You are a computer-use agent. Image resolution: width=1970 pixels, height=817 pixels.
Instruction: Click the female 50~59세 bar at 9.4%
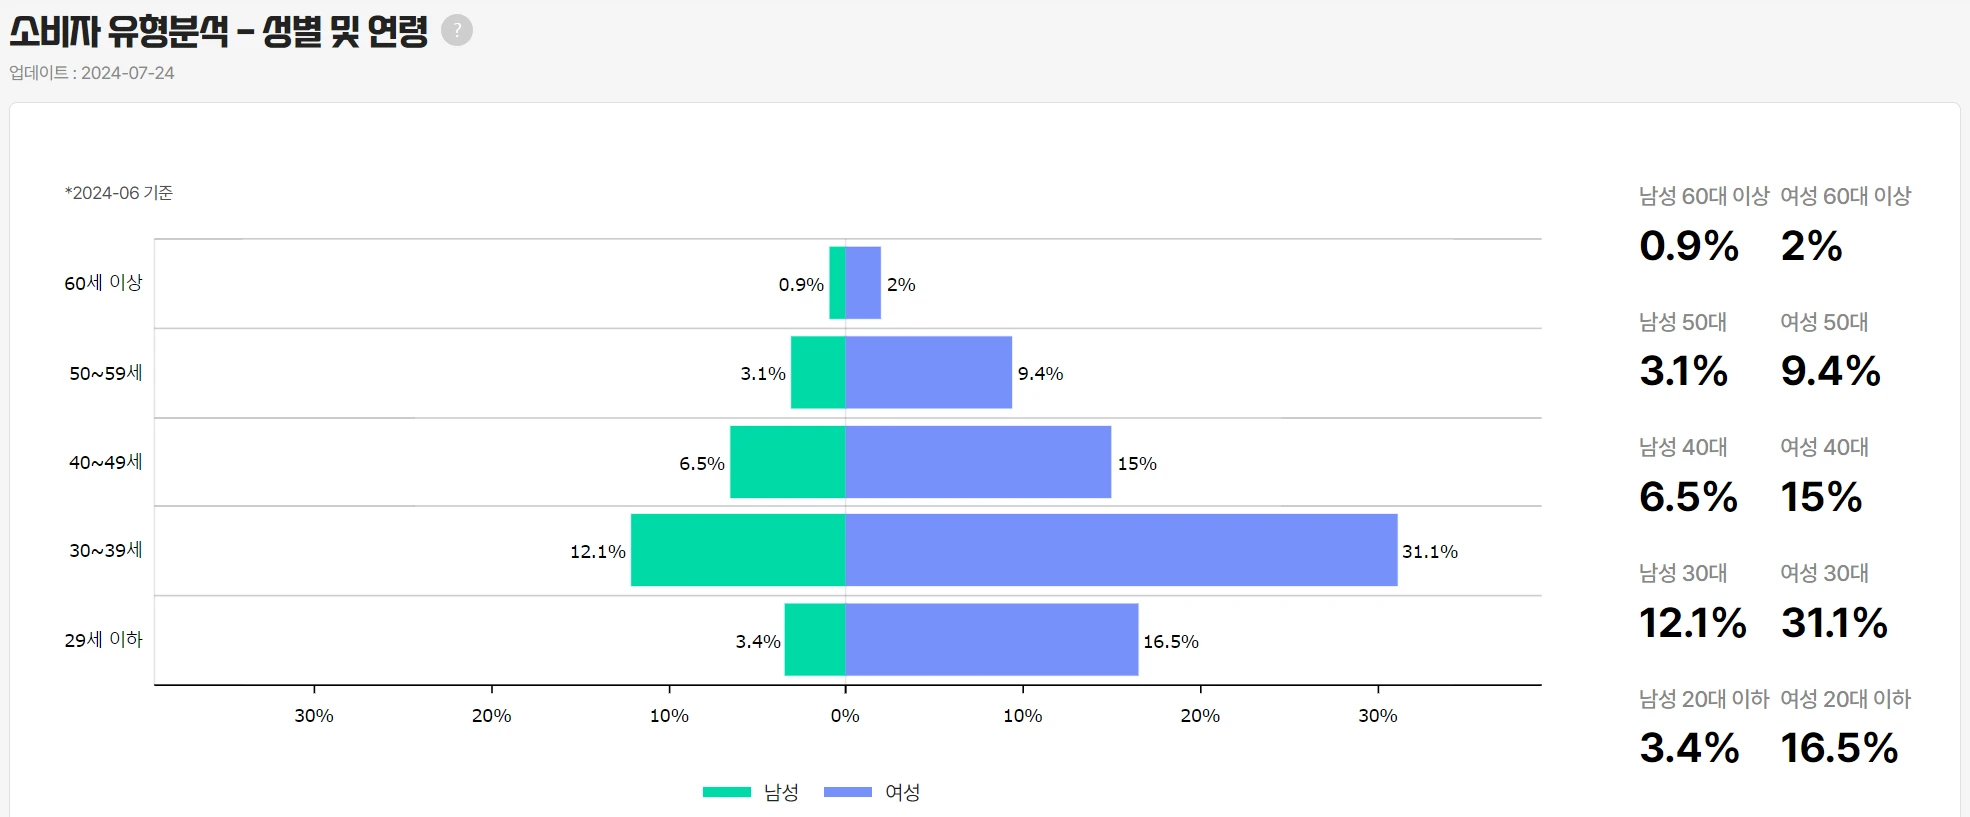click(929, 372)
